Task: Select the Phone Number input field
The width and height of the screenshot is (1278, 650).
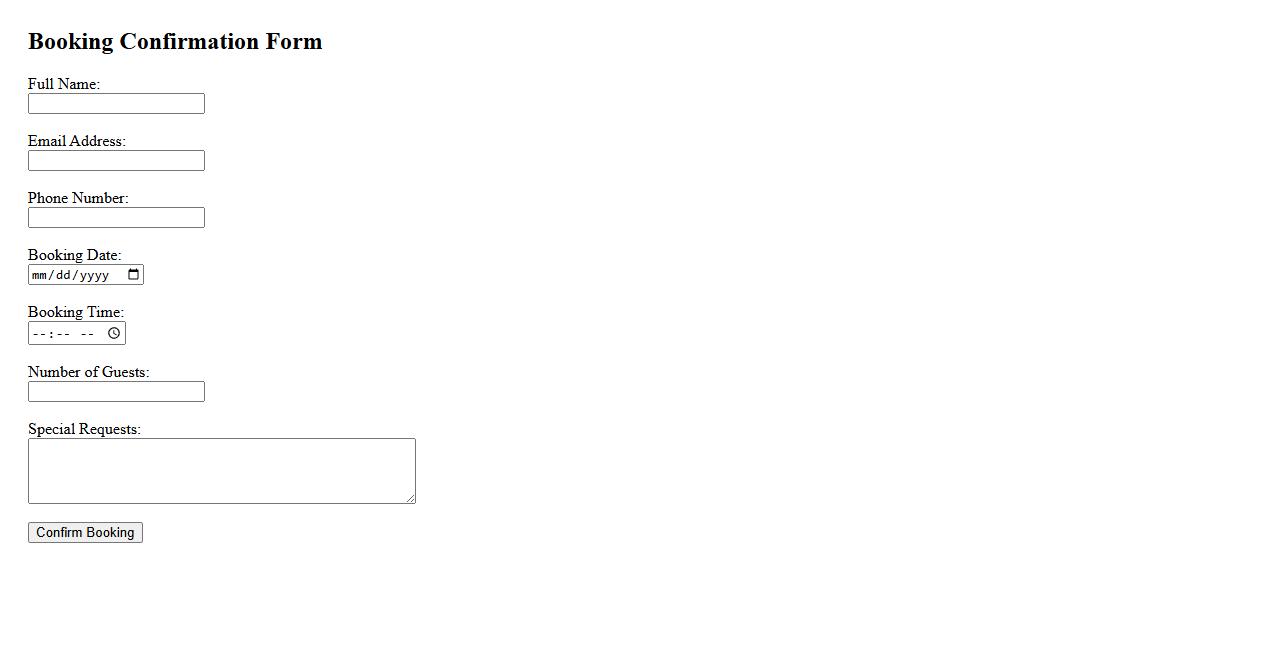Action: (x=116, y=218)
